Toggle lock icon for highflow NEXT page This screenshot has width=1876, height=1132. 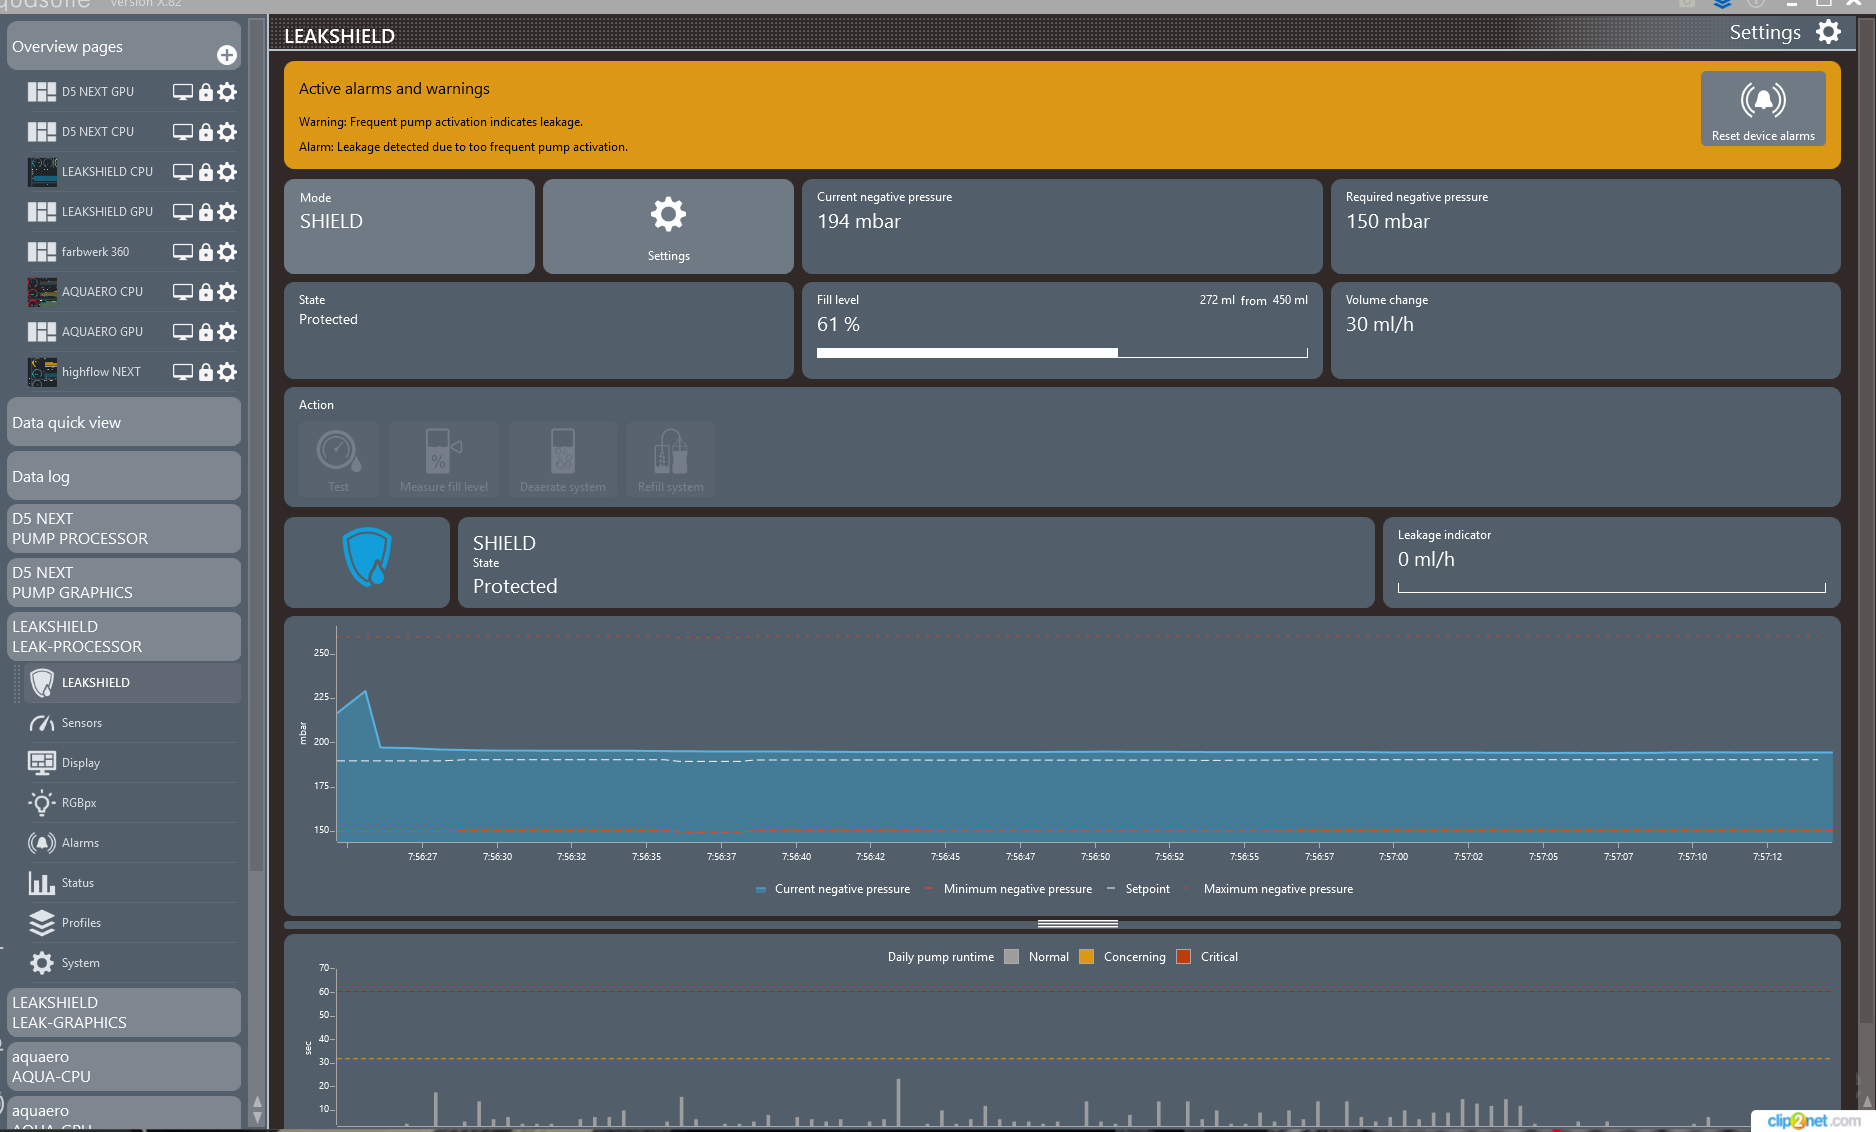pos(205,372)
